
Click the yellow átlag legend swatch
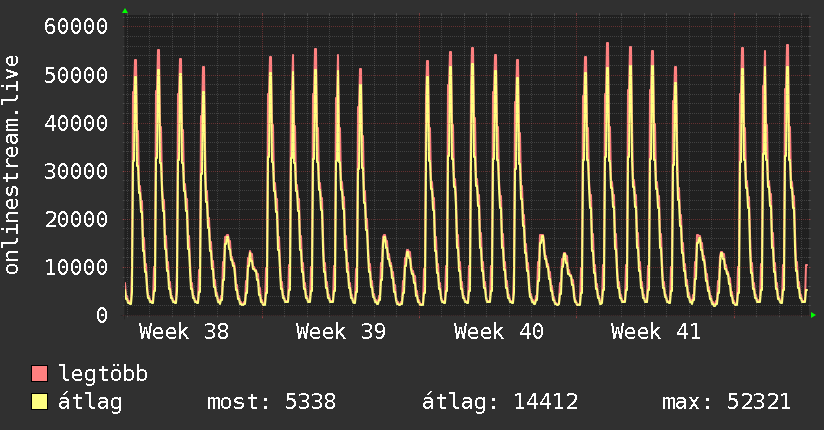[40, 402]
